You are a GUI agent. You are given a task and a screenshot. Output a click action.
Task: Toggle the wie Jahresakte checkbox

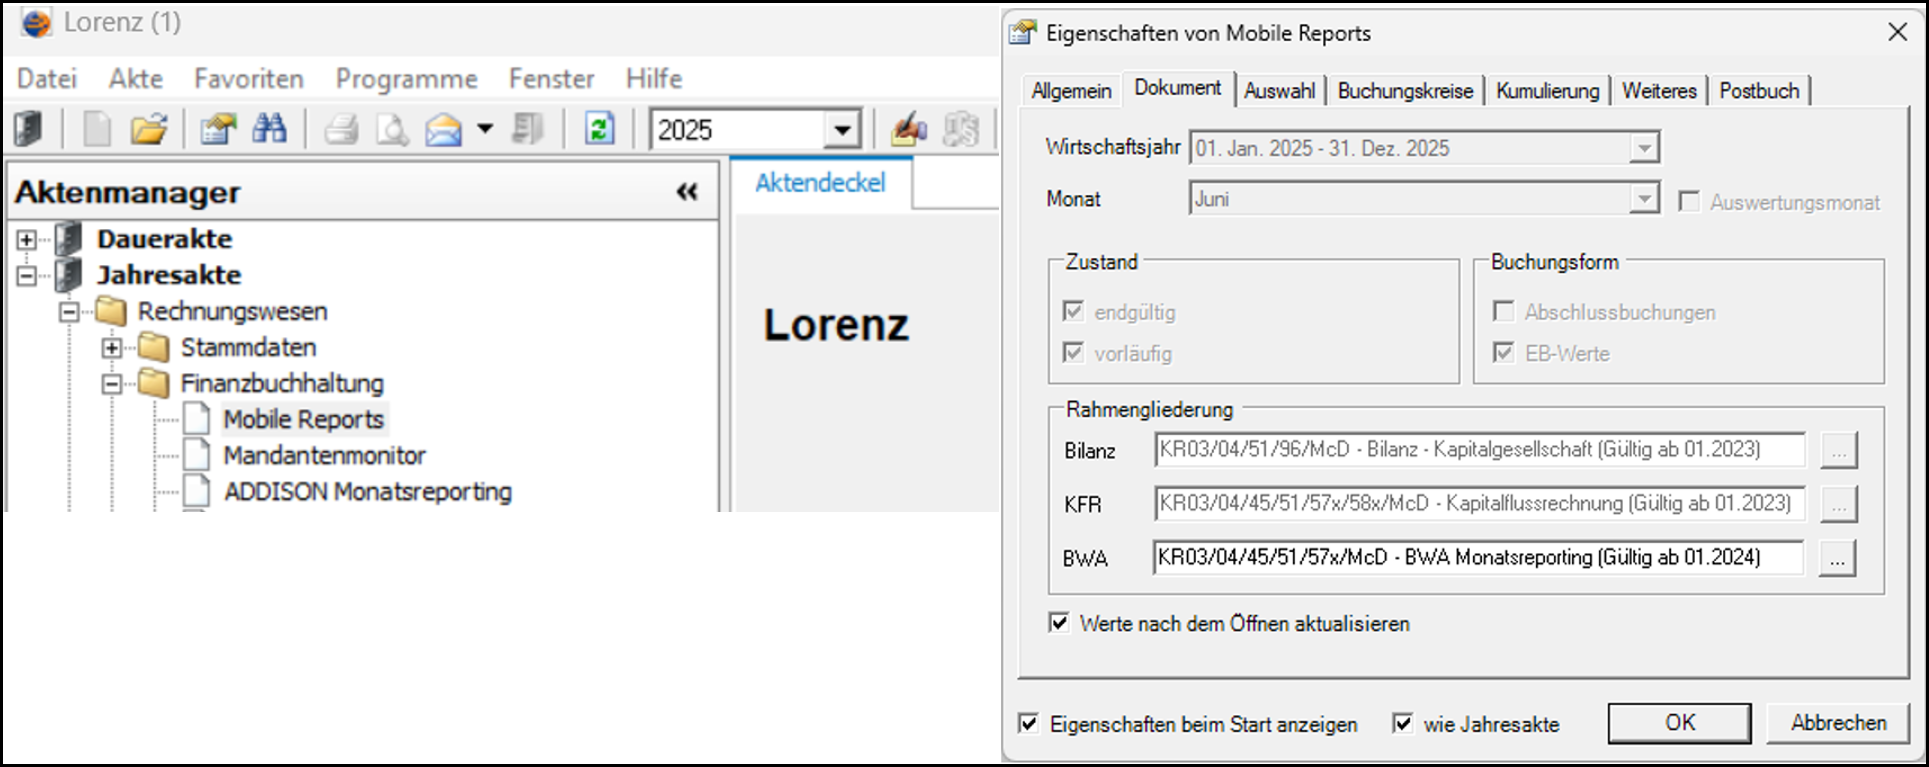(x=1403, y=723)
